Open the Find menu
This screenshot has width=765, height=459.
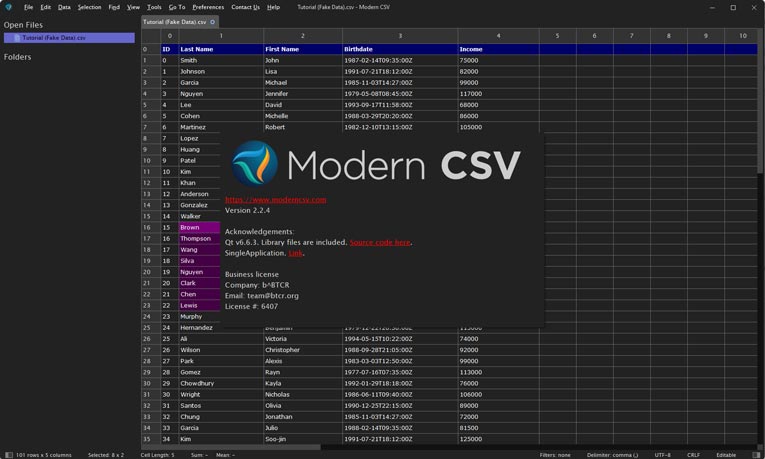tap(114, 7)
